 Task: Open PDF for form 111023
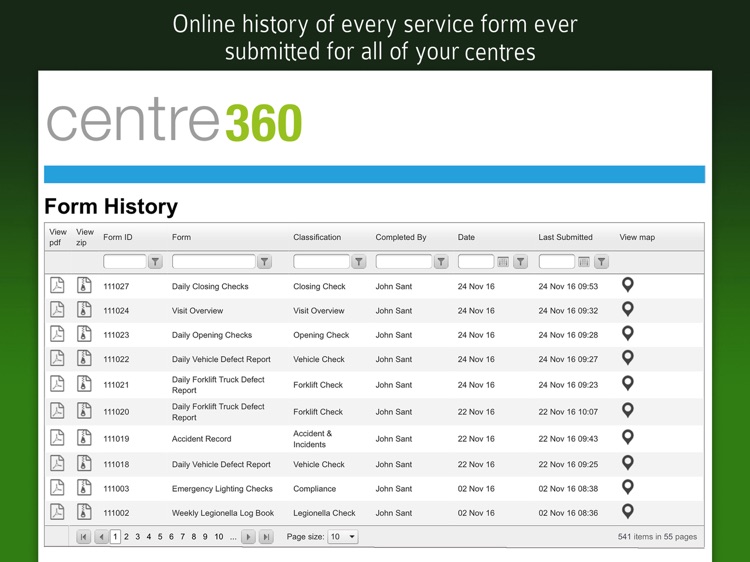point(57,334)
